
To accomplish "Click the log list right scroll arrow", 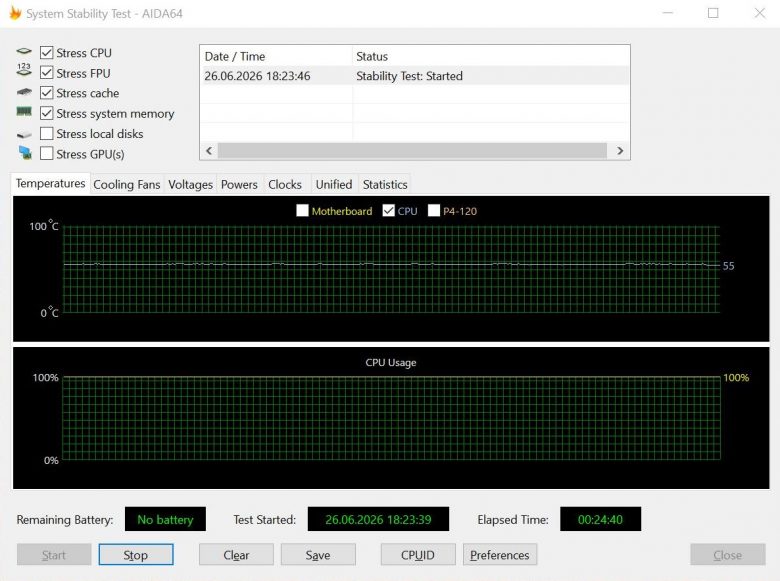I will (x=620, y=151).
